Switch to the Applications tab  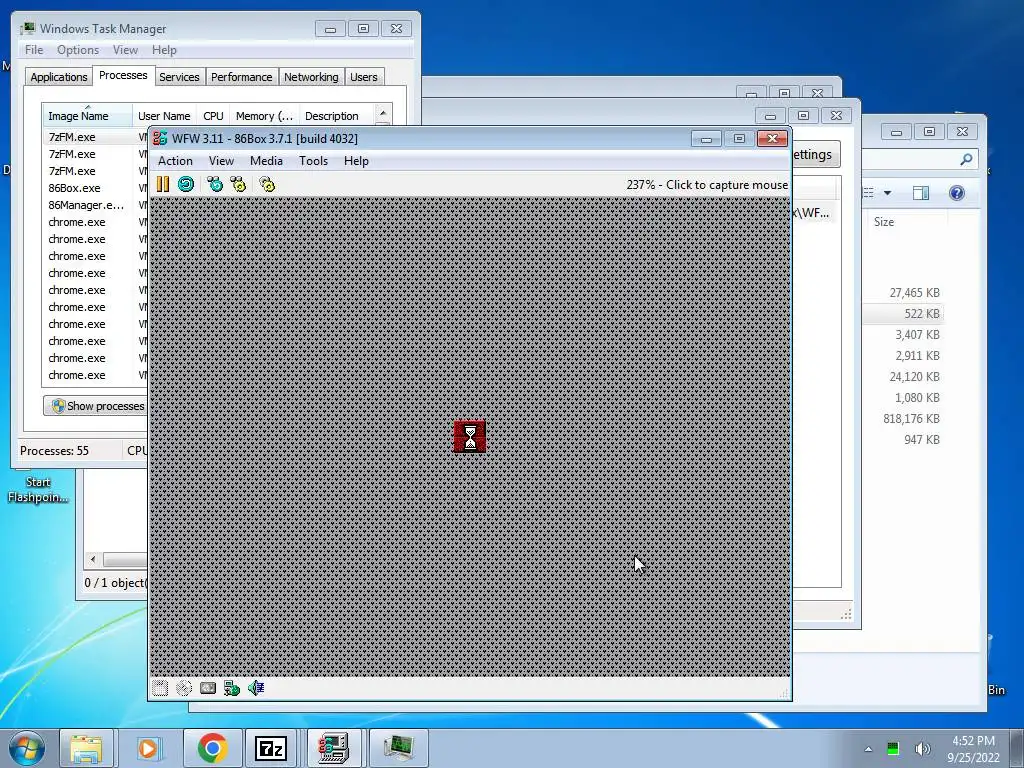pyautogui.click(x=59, y=77)
